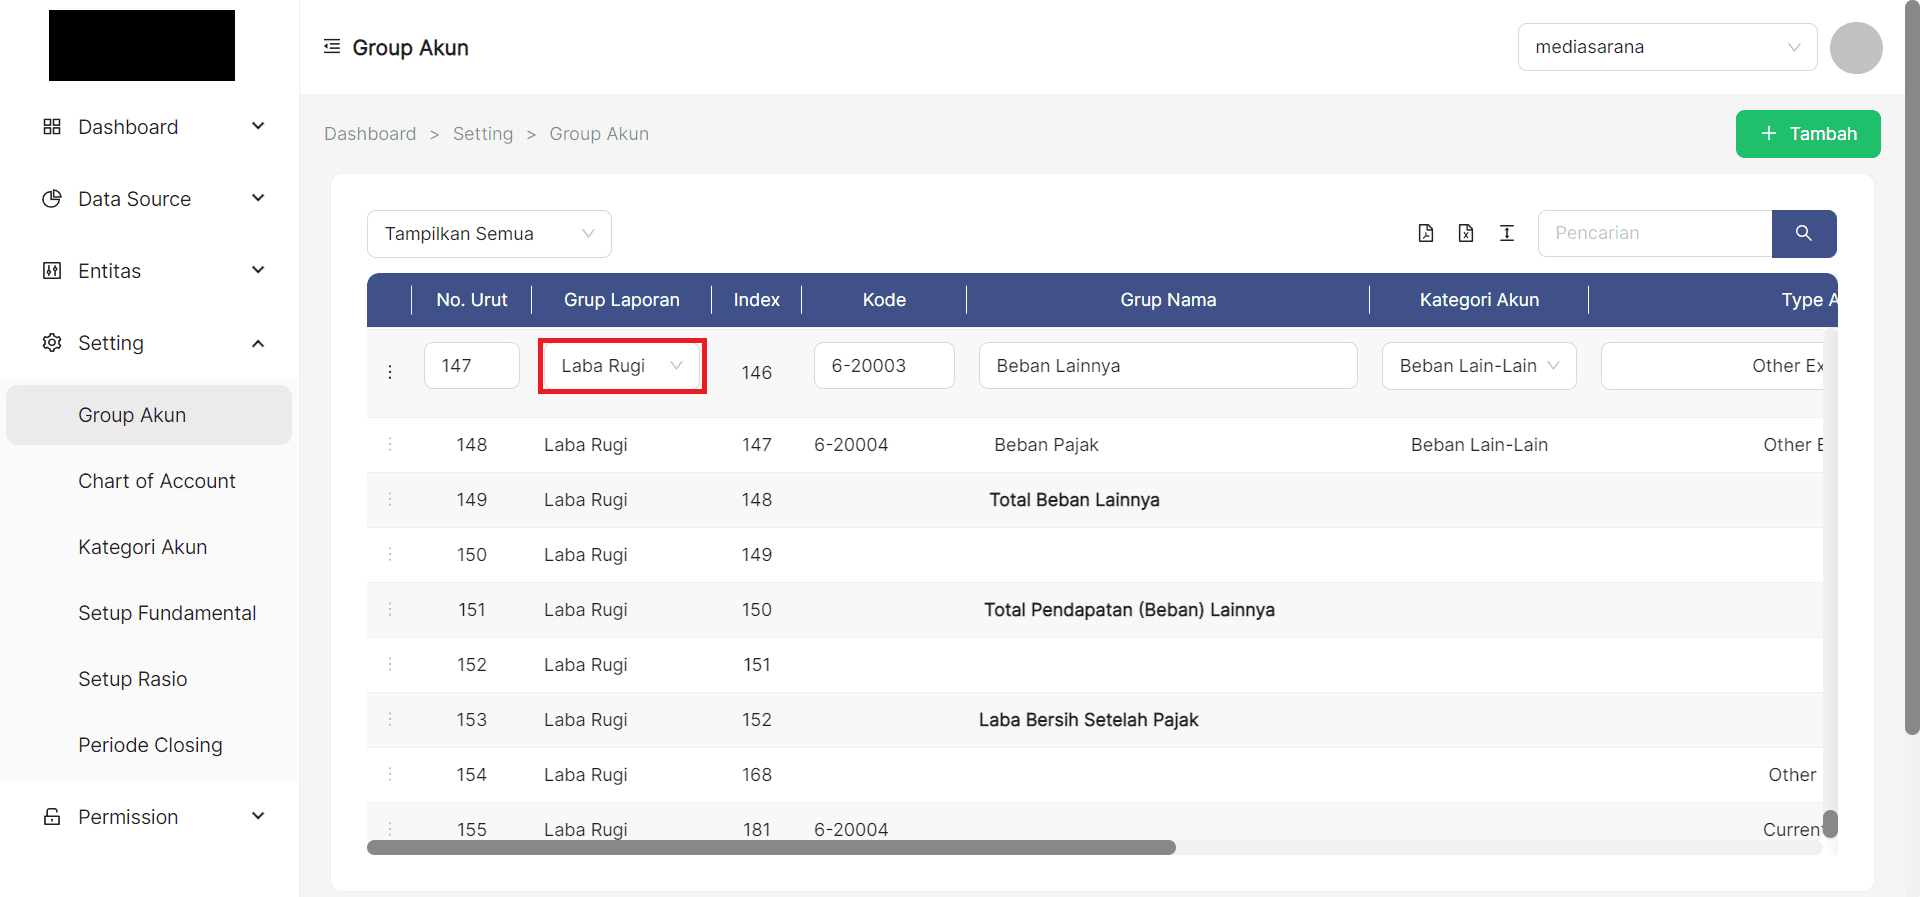Open Laba Rugi Grup Laporan dropdown
This screenshot has width=1920, height=897.
pyautogui.click(x=622, y=366)
